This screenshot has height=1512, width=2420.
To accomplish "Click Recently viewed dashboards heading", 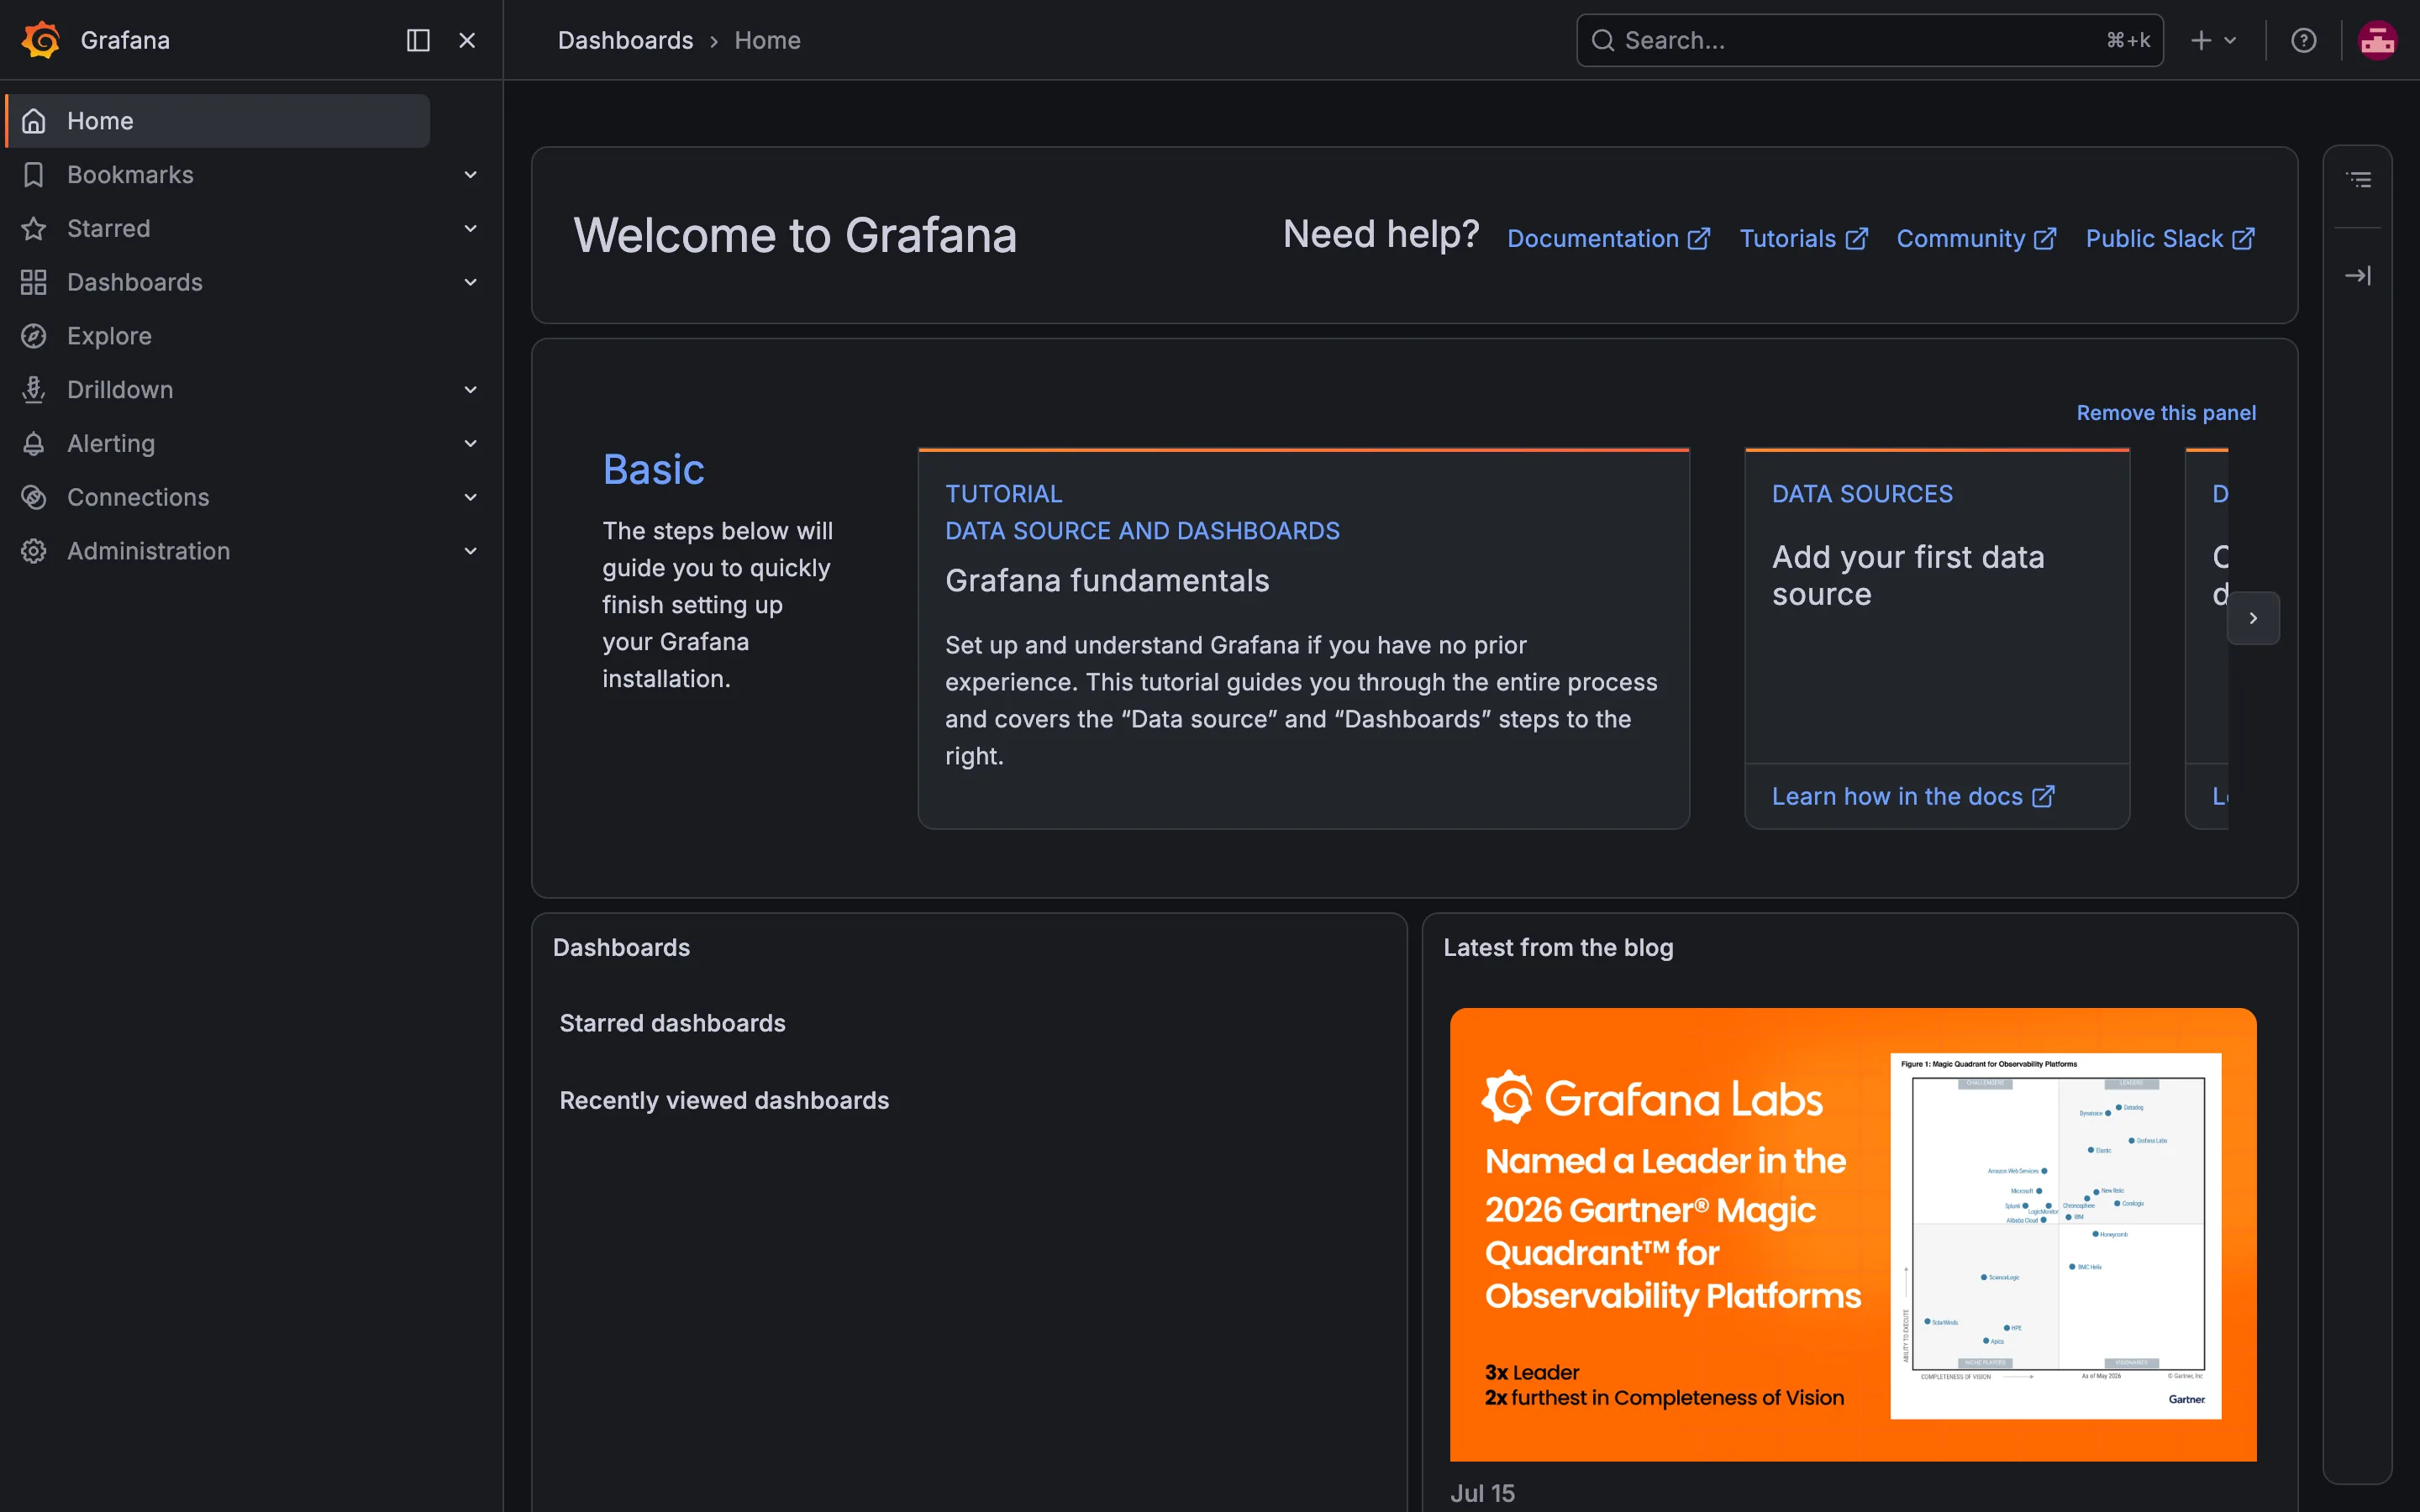I will pos(724,1100).
